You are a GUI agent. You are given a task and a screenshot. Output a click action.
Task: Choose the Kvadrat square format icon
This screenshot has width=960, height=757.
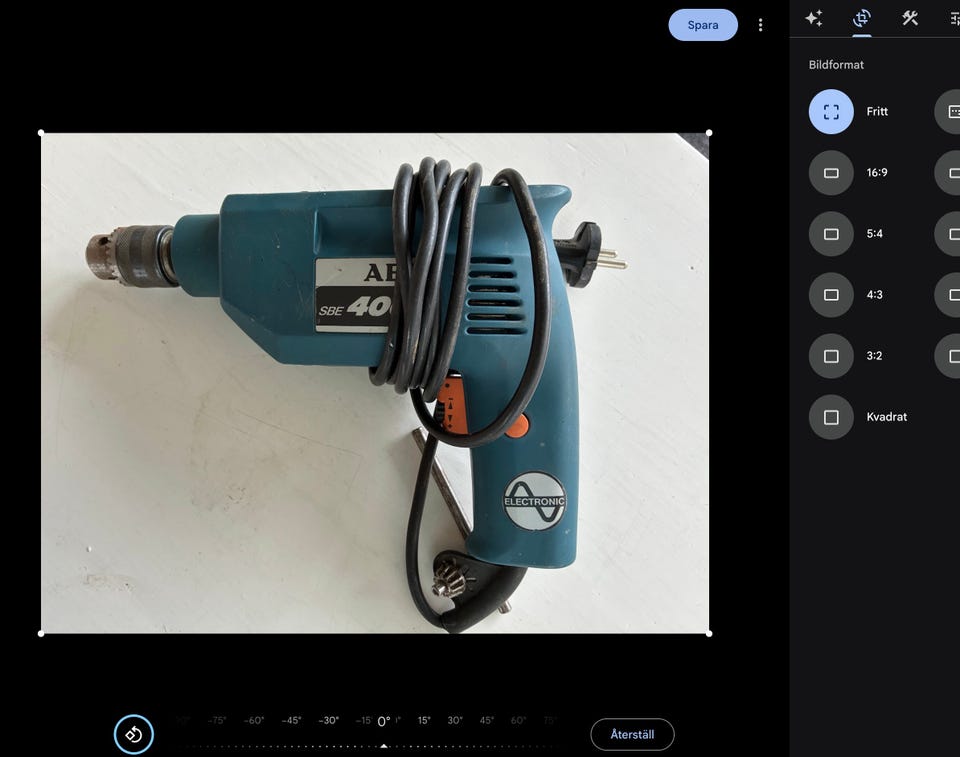click(x=831, y=417)
